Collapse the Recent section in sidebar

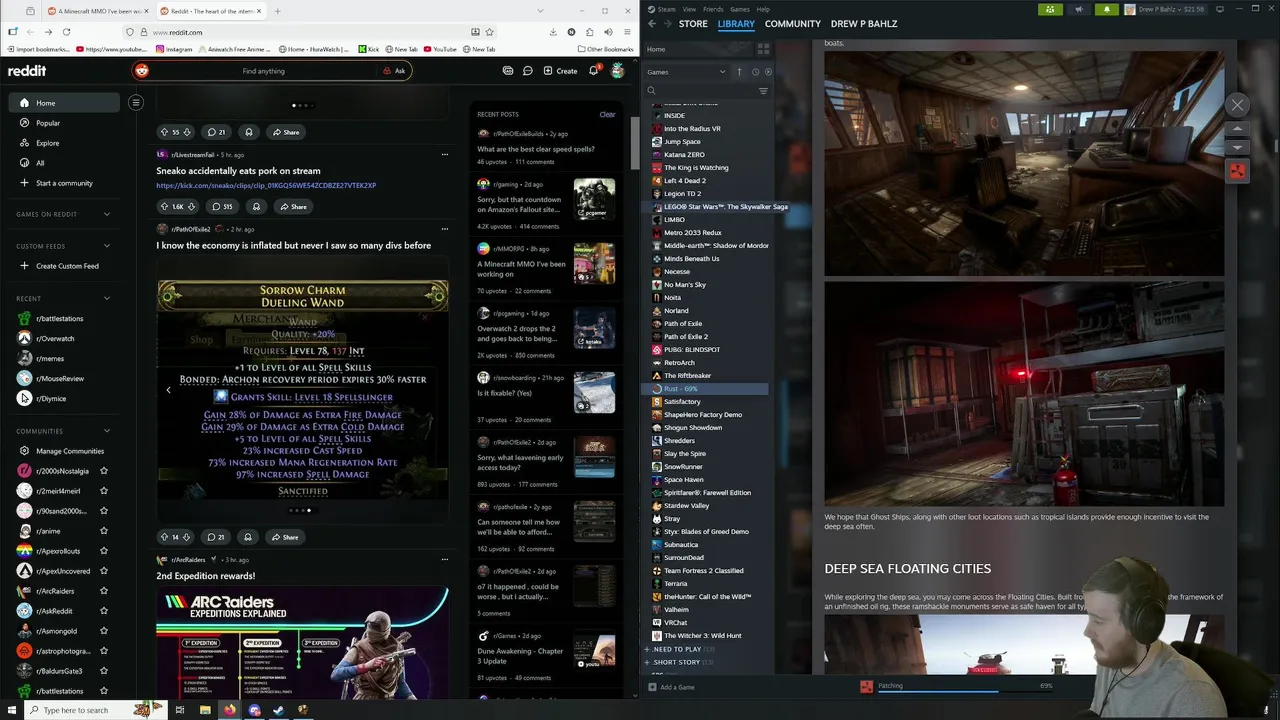coord(107,298)
